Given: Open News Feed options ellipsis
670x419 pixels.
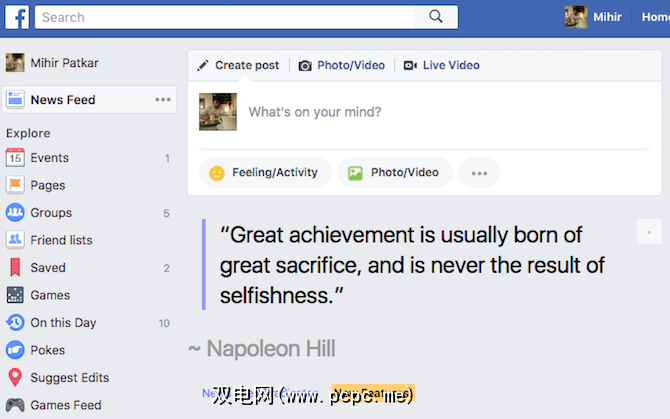Looking at the screenshot, I should tap(163, 100).
